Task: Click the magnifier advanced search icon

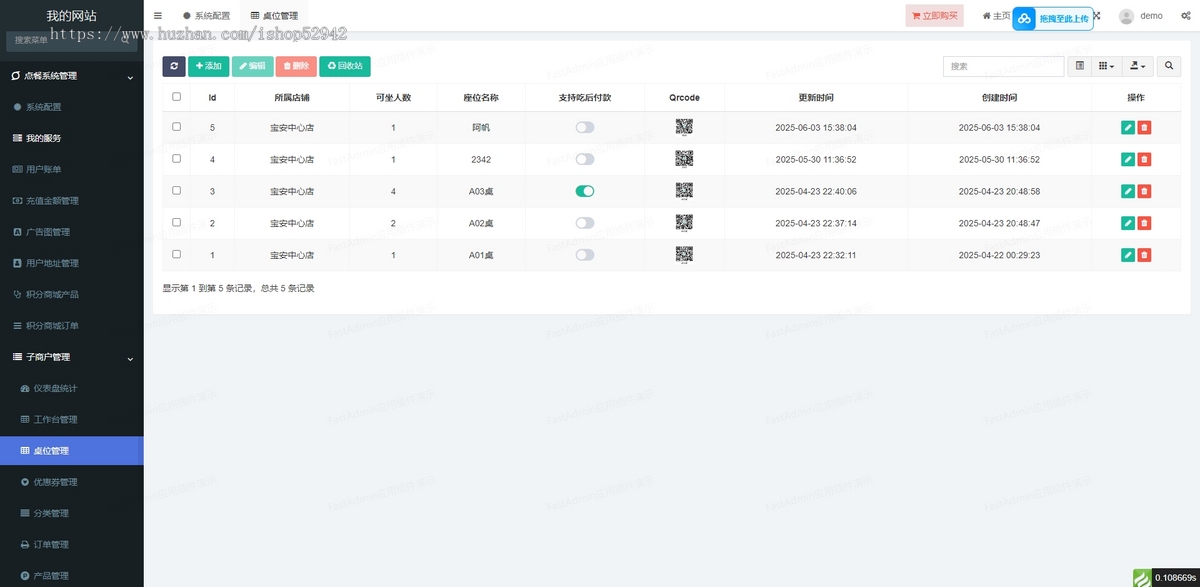Action: coord(1169,66)
